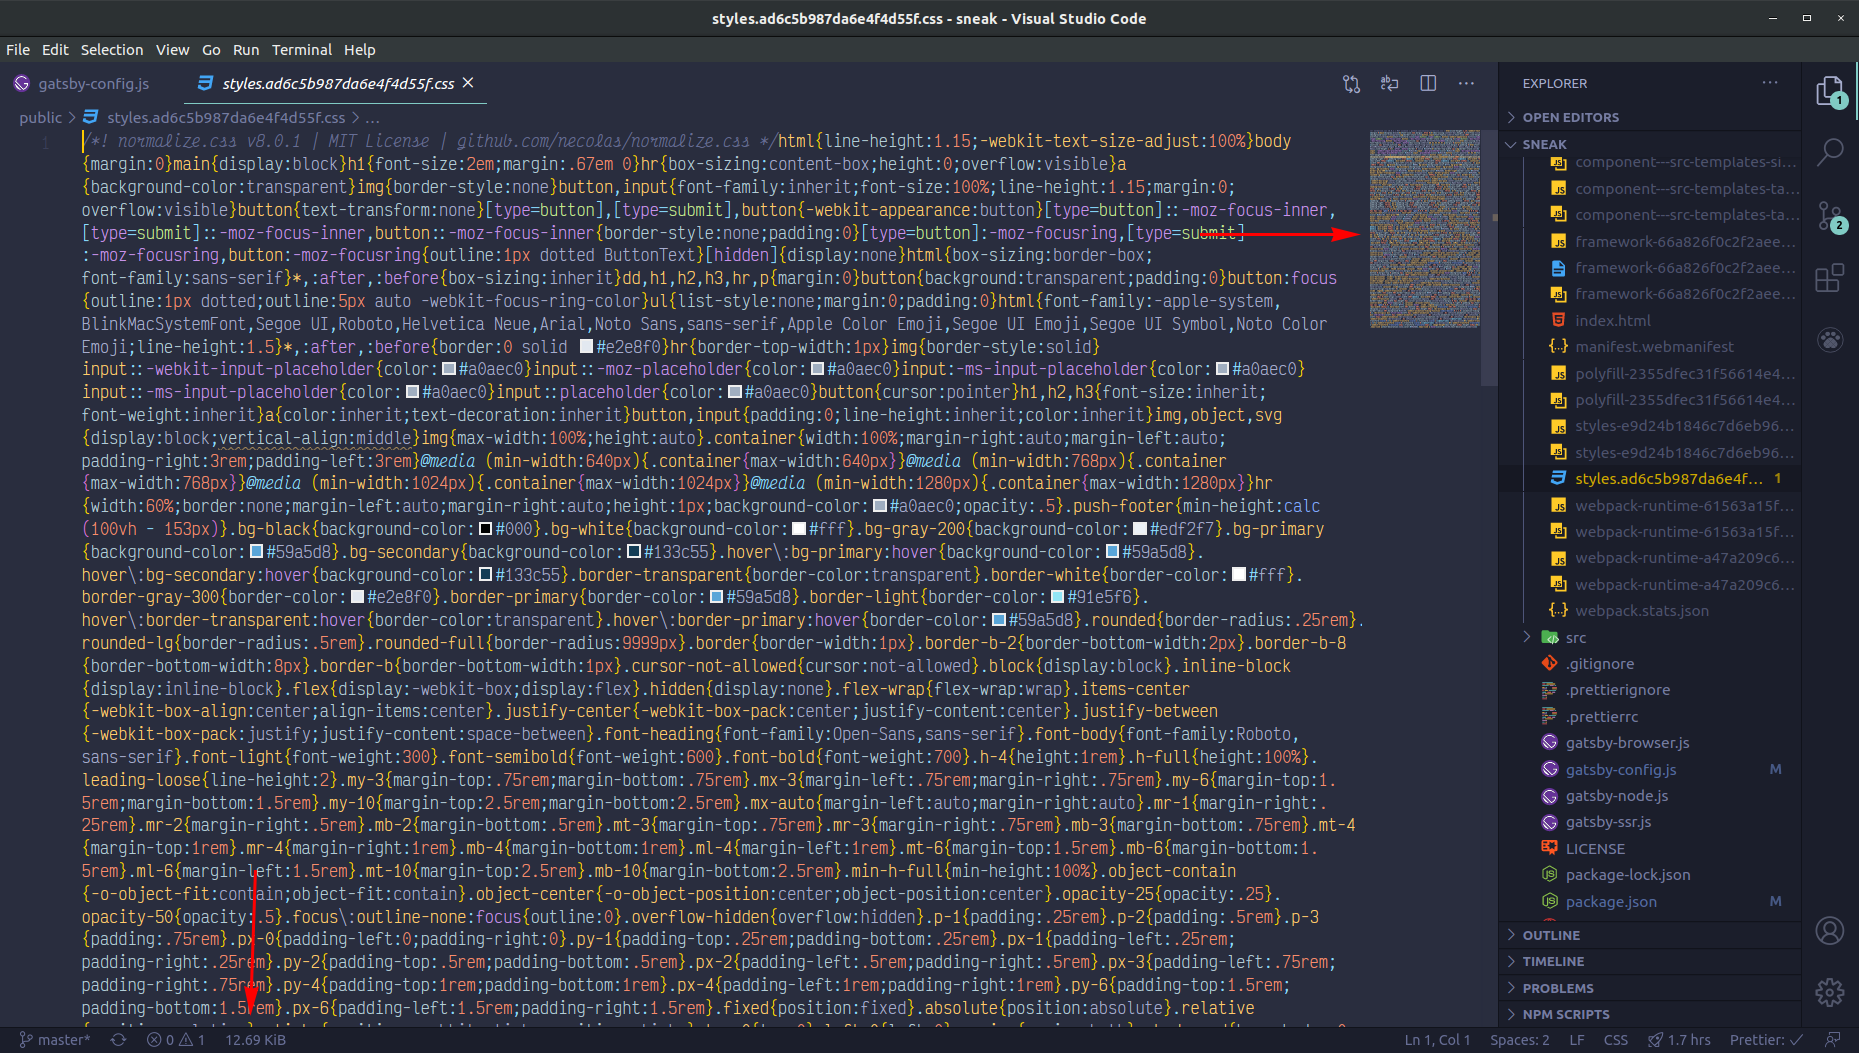Split the editor to the right

[x=1428, y=84]
